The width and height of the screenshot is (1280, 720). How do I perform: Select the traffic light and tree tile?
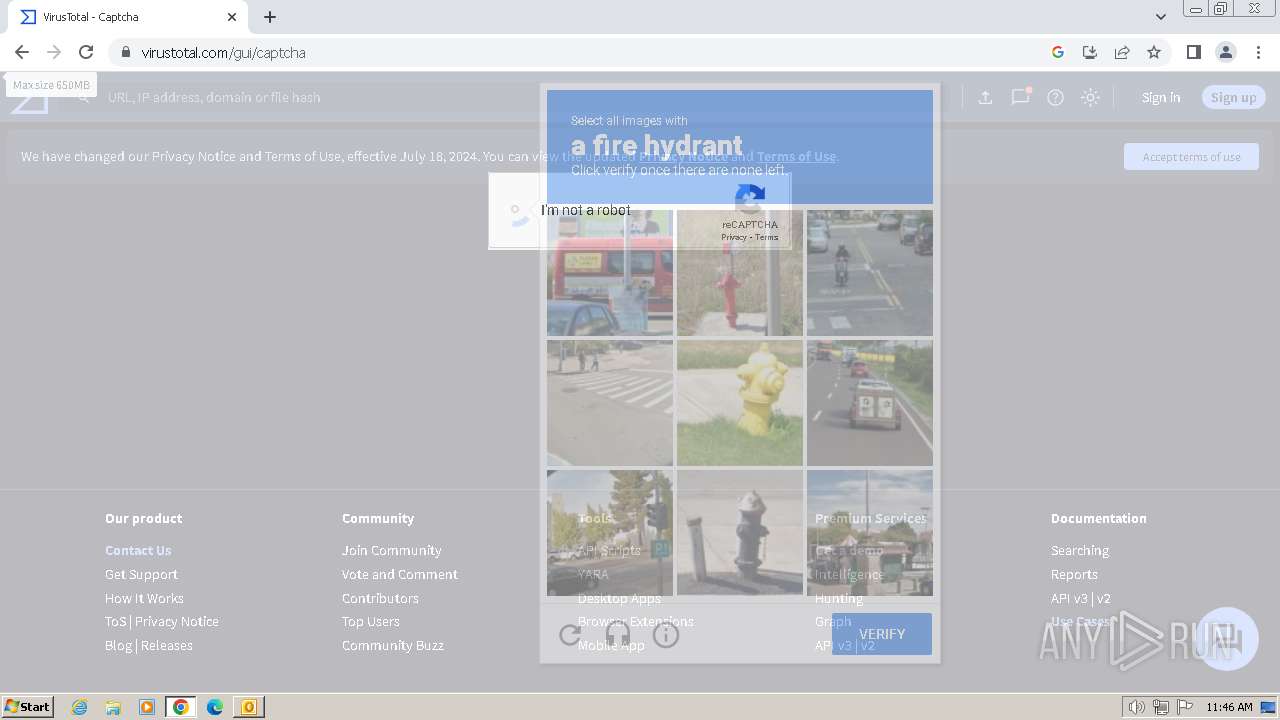click(610, 533)
